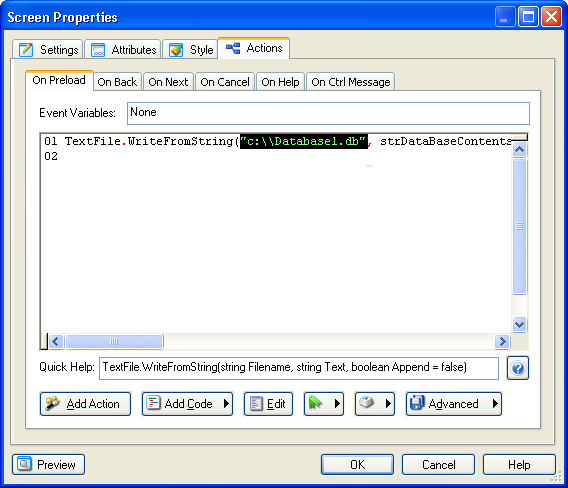Click the Preview button
Image resolution: width=568 pixels, height=488 pixels.
(49, 464)
